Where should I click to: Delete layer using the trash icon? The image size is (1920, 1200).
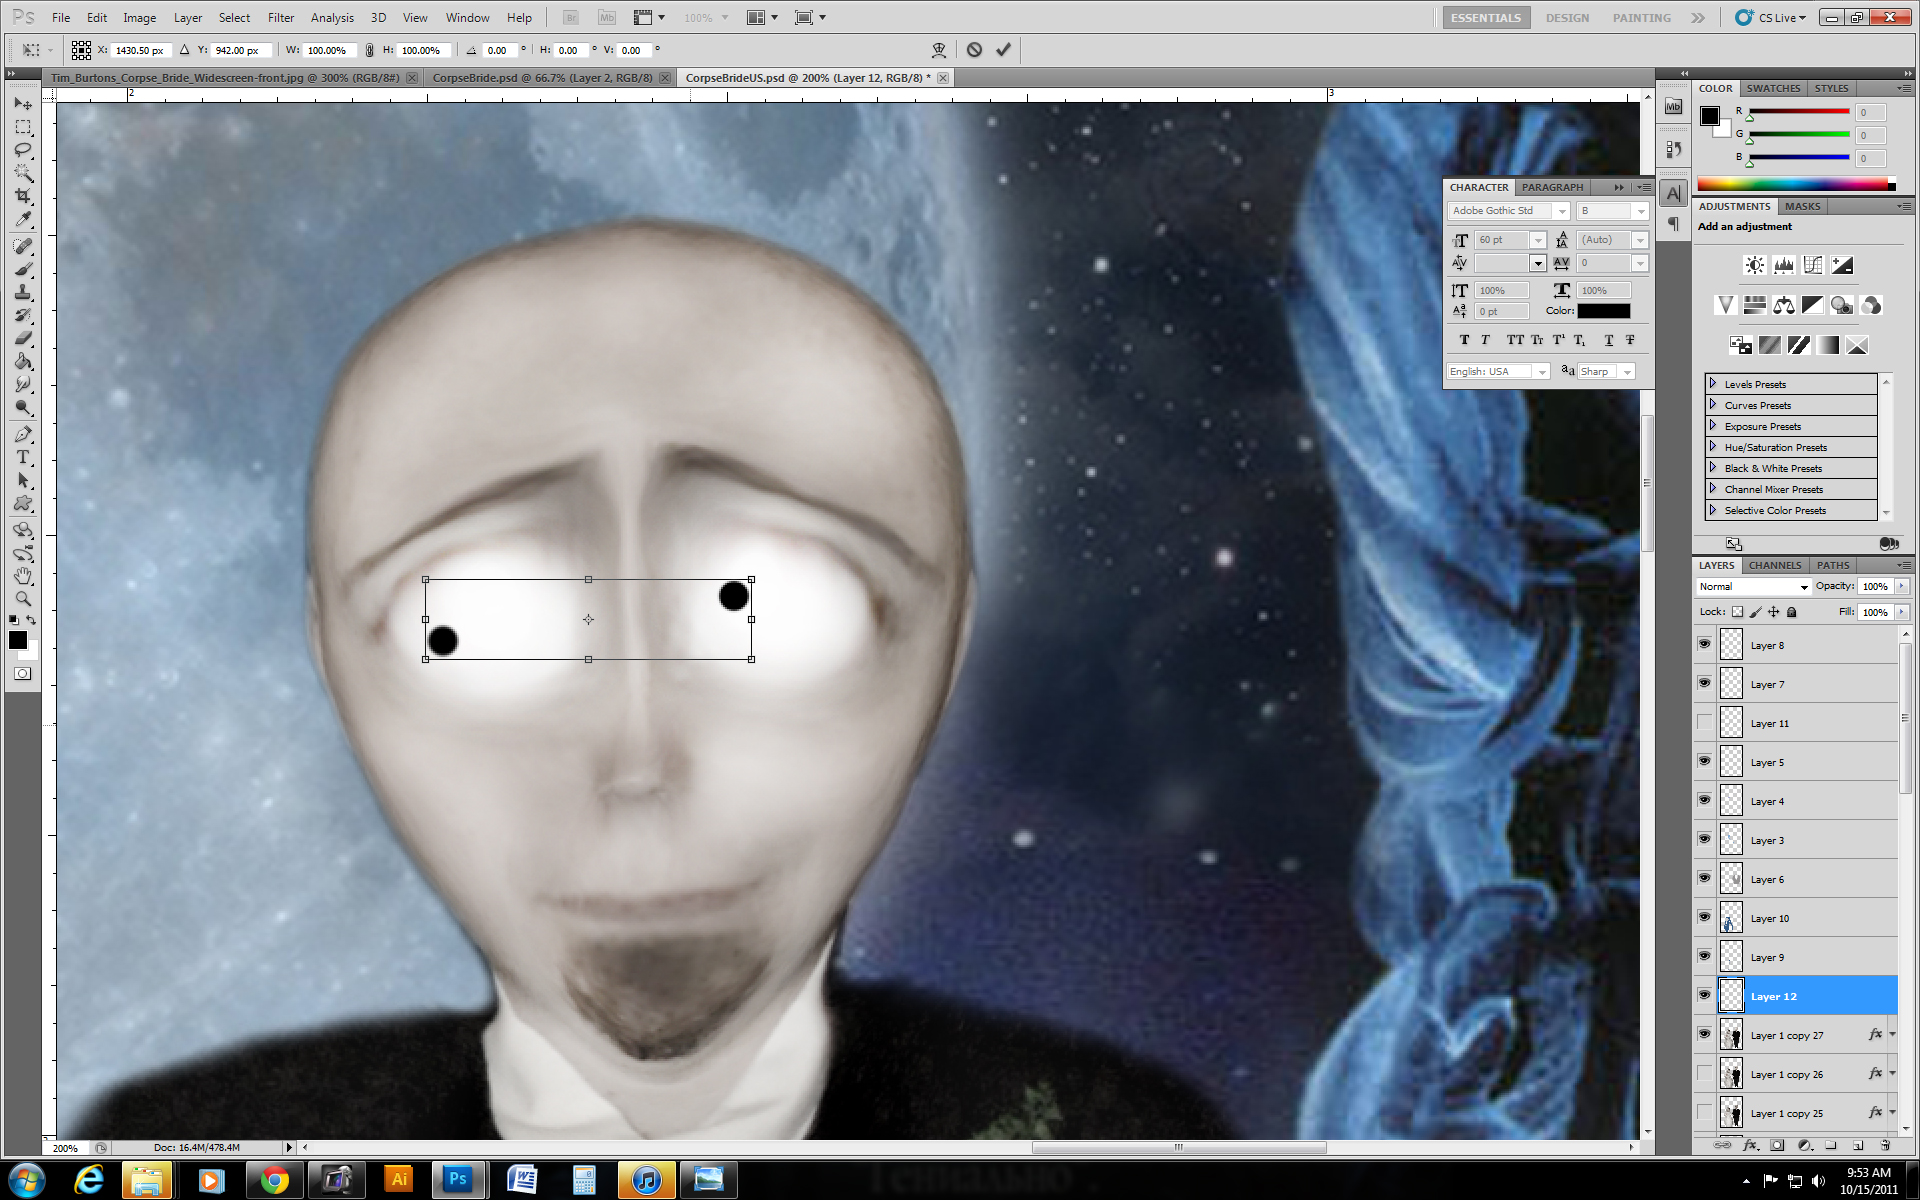pyautogui.click(x=1885, y=1146)
